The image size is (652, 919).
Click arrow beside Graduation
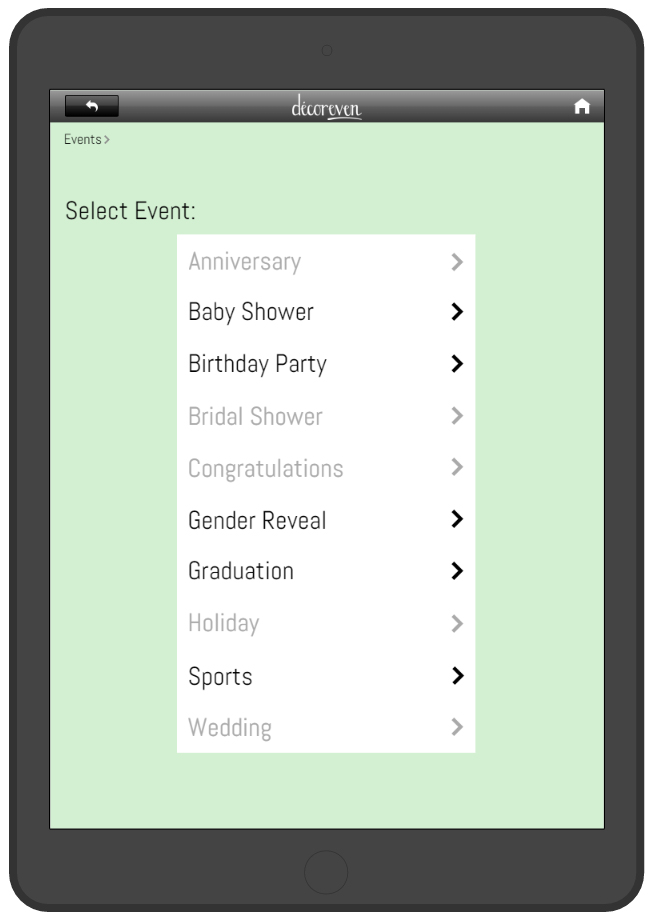click(457, 571)
